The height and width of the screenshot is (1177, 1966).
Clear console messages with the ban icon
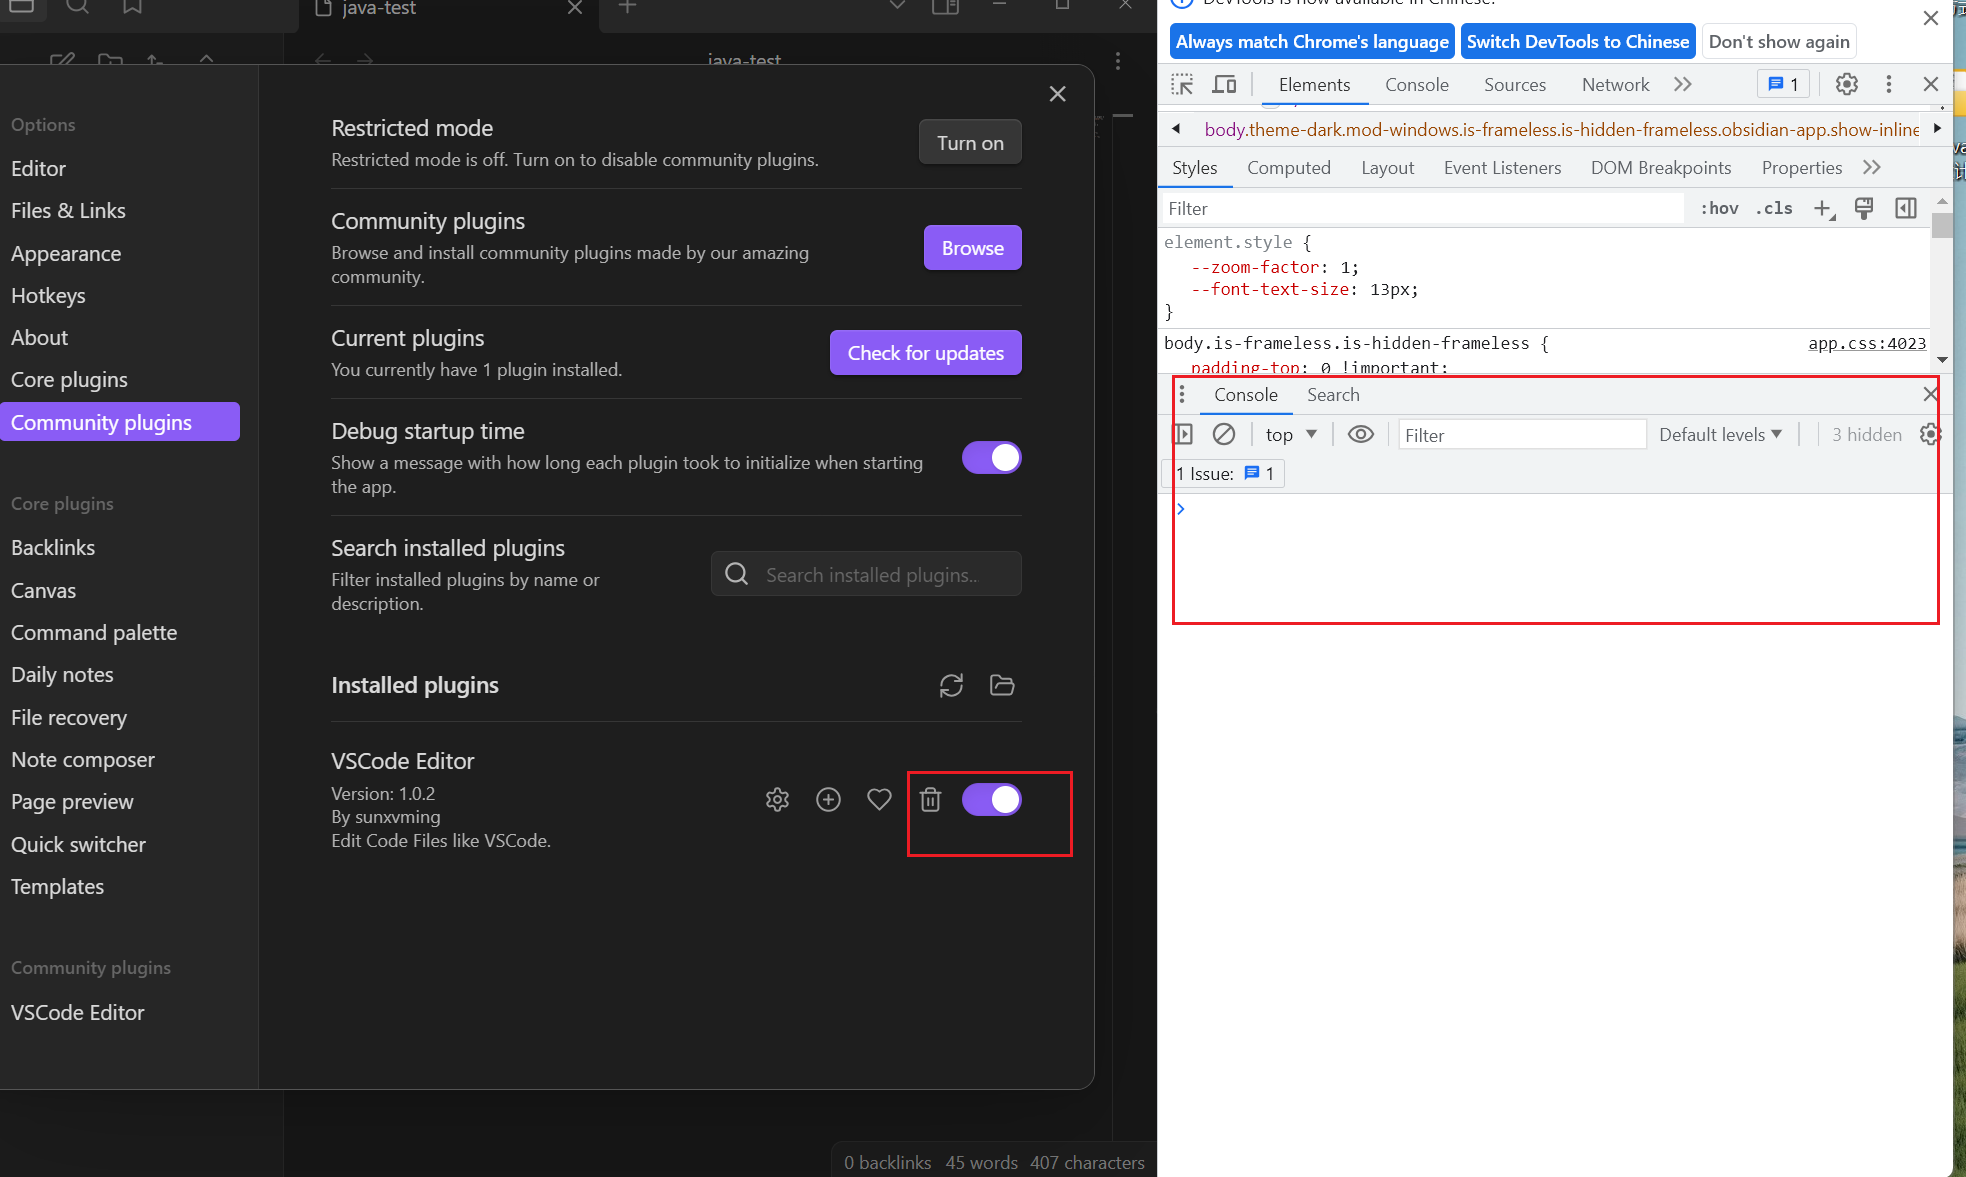(x=1224, y=434)
